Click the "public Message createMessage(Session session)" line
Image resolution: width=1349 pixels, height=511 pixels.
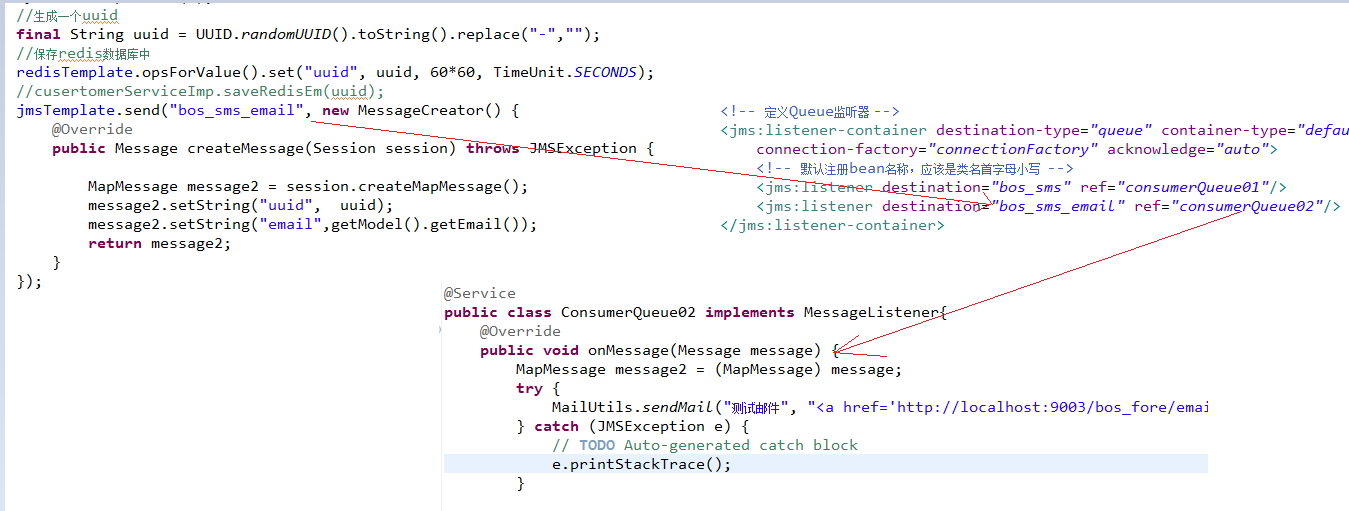coord(352,148)
